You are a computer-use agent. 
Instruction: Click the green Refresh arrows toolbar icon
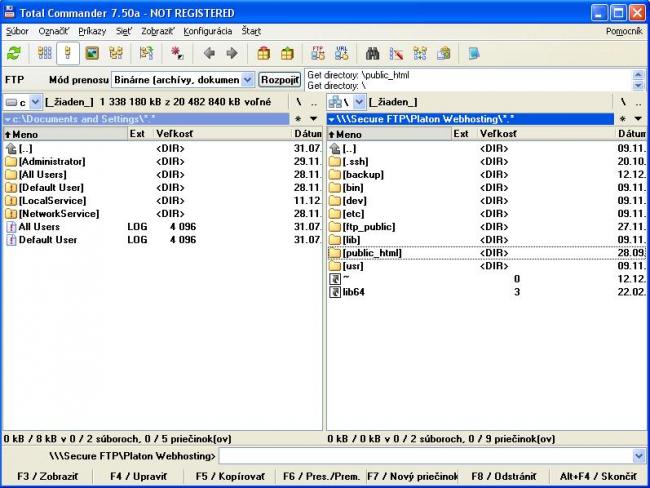(x=14, y=53)
